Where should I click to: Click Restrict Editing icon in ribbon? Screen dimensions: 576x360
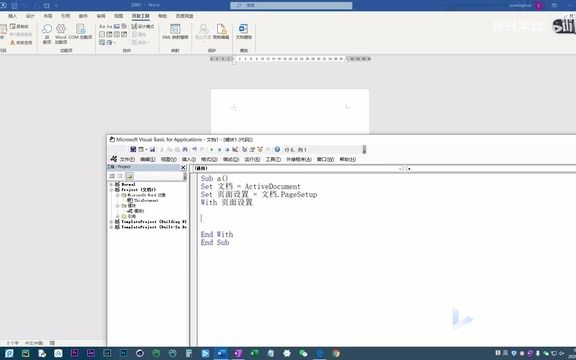point(221,32)
